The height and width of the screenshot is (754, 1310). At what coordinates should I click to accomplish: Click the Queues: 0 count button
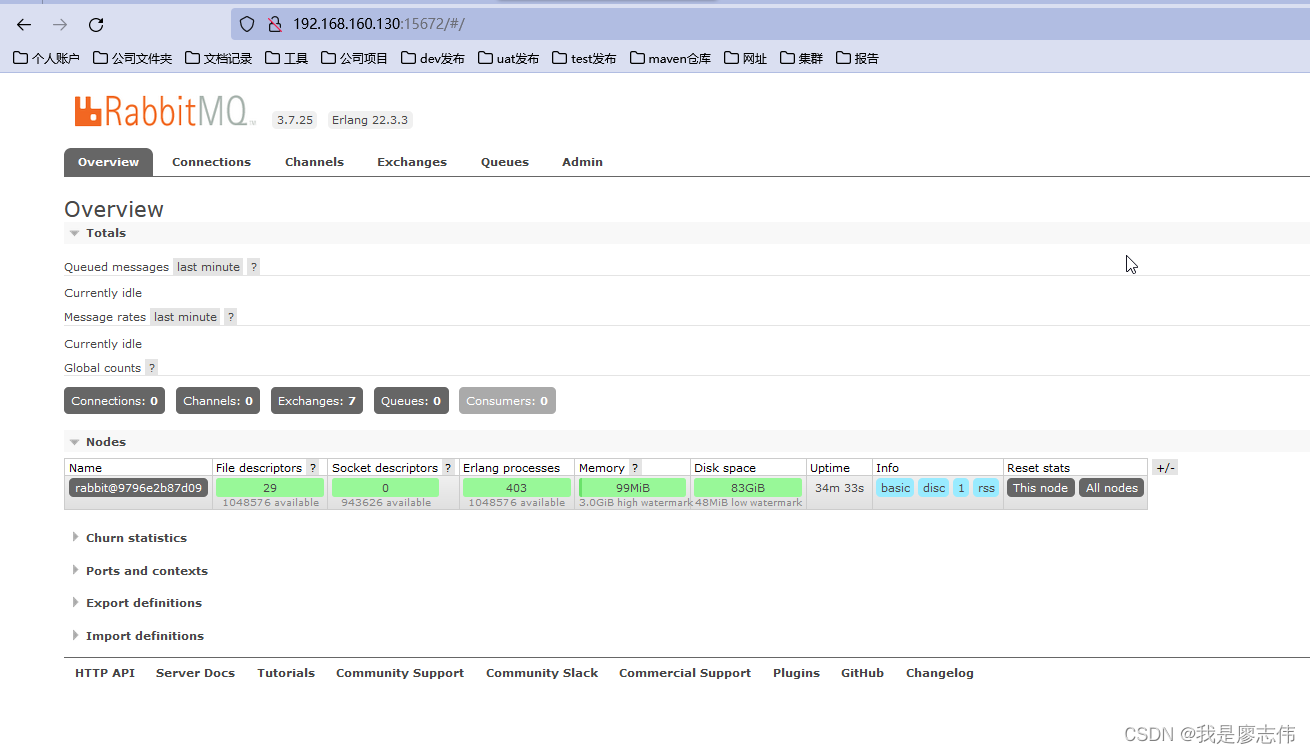point(411,401)
